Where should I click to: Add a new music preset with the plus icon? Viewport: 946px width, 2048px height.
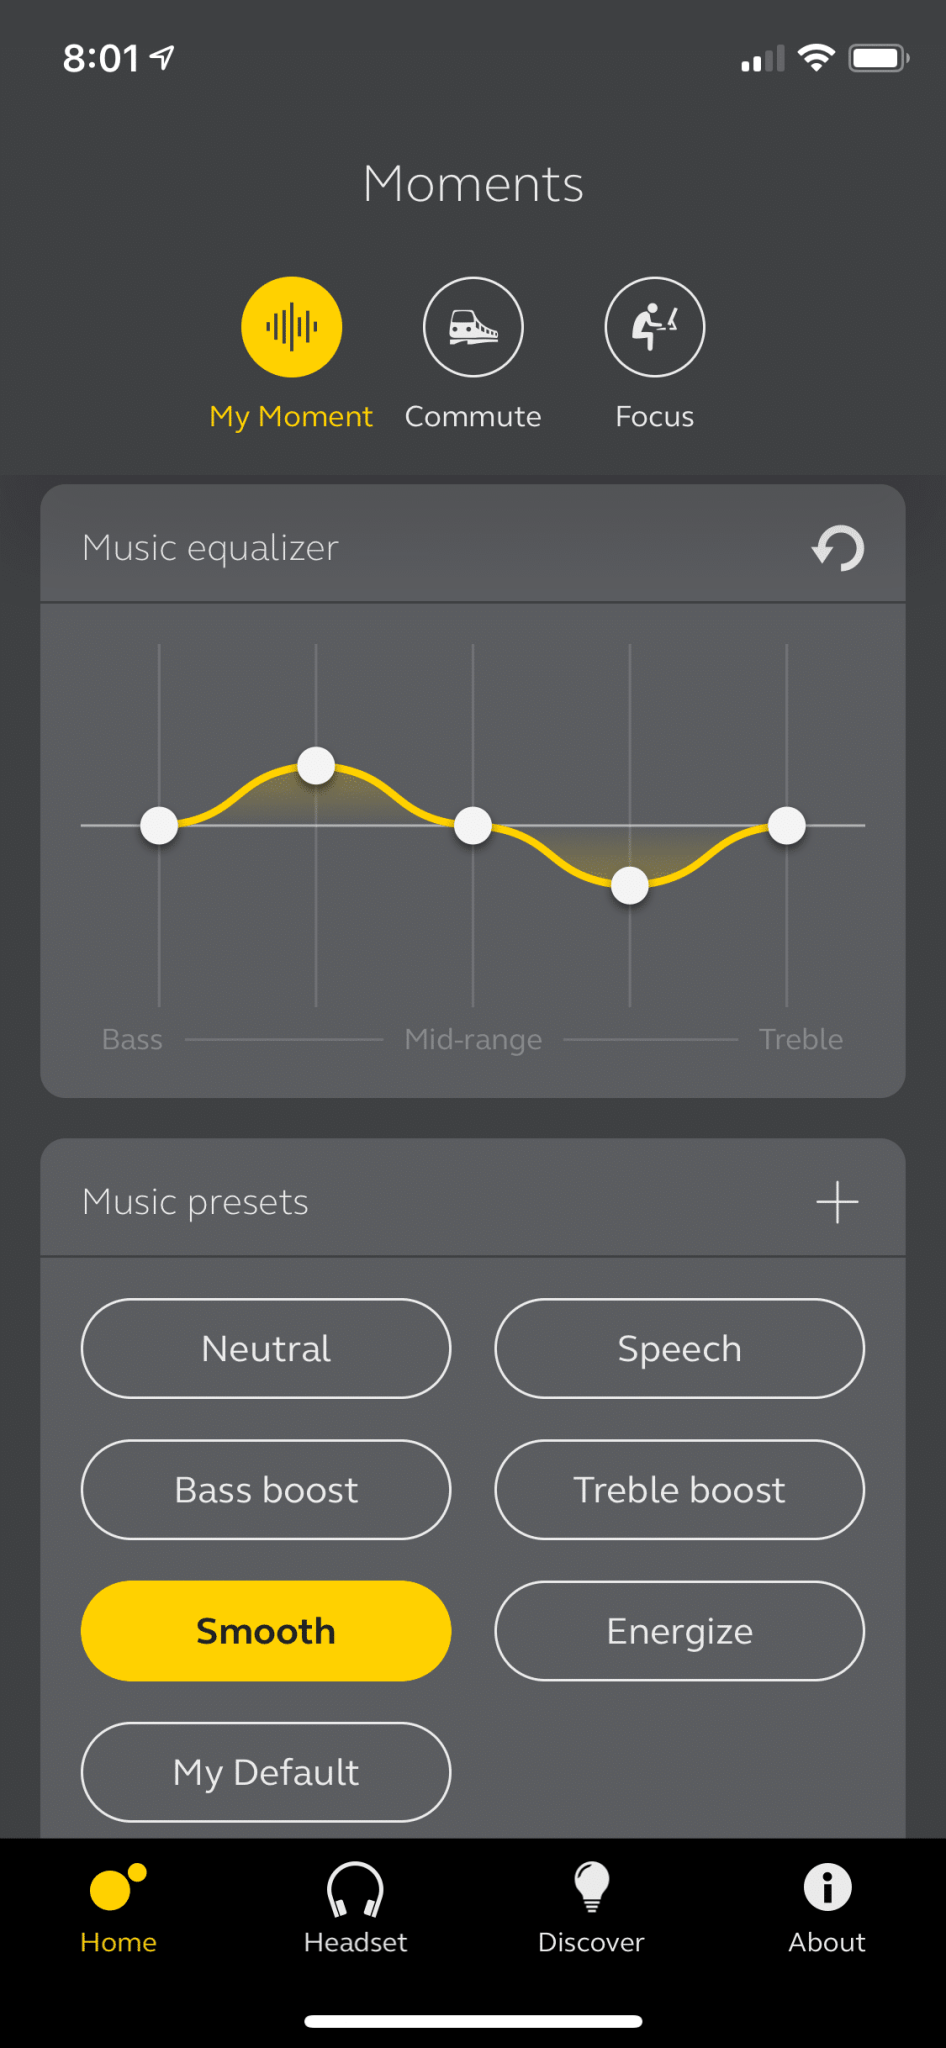pyautogui.click(x=837, y=1202)
